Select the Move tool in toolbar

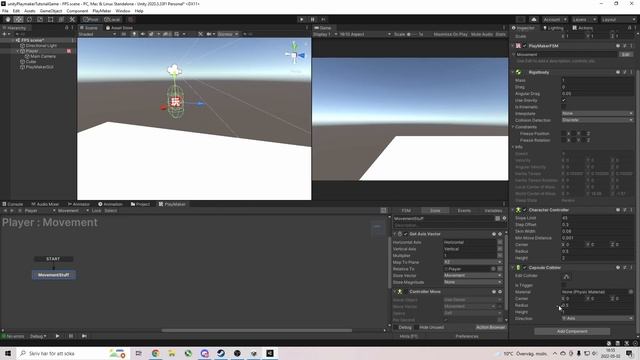coord(18,20)
